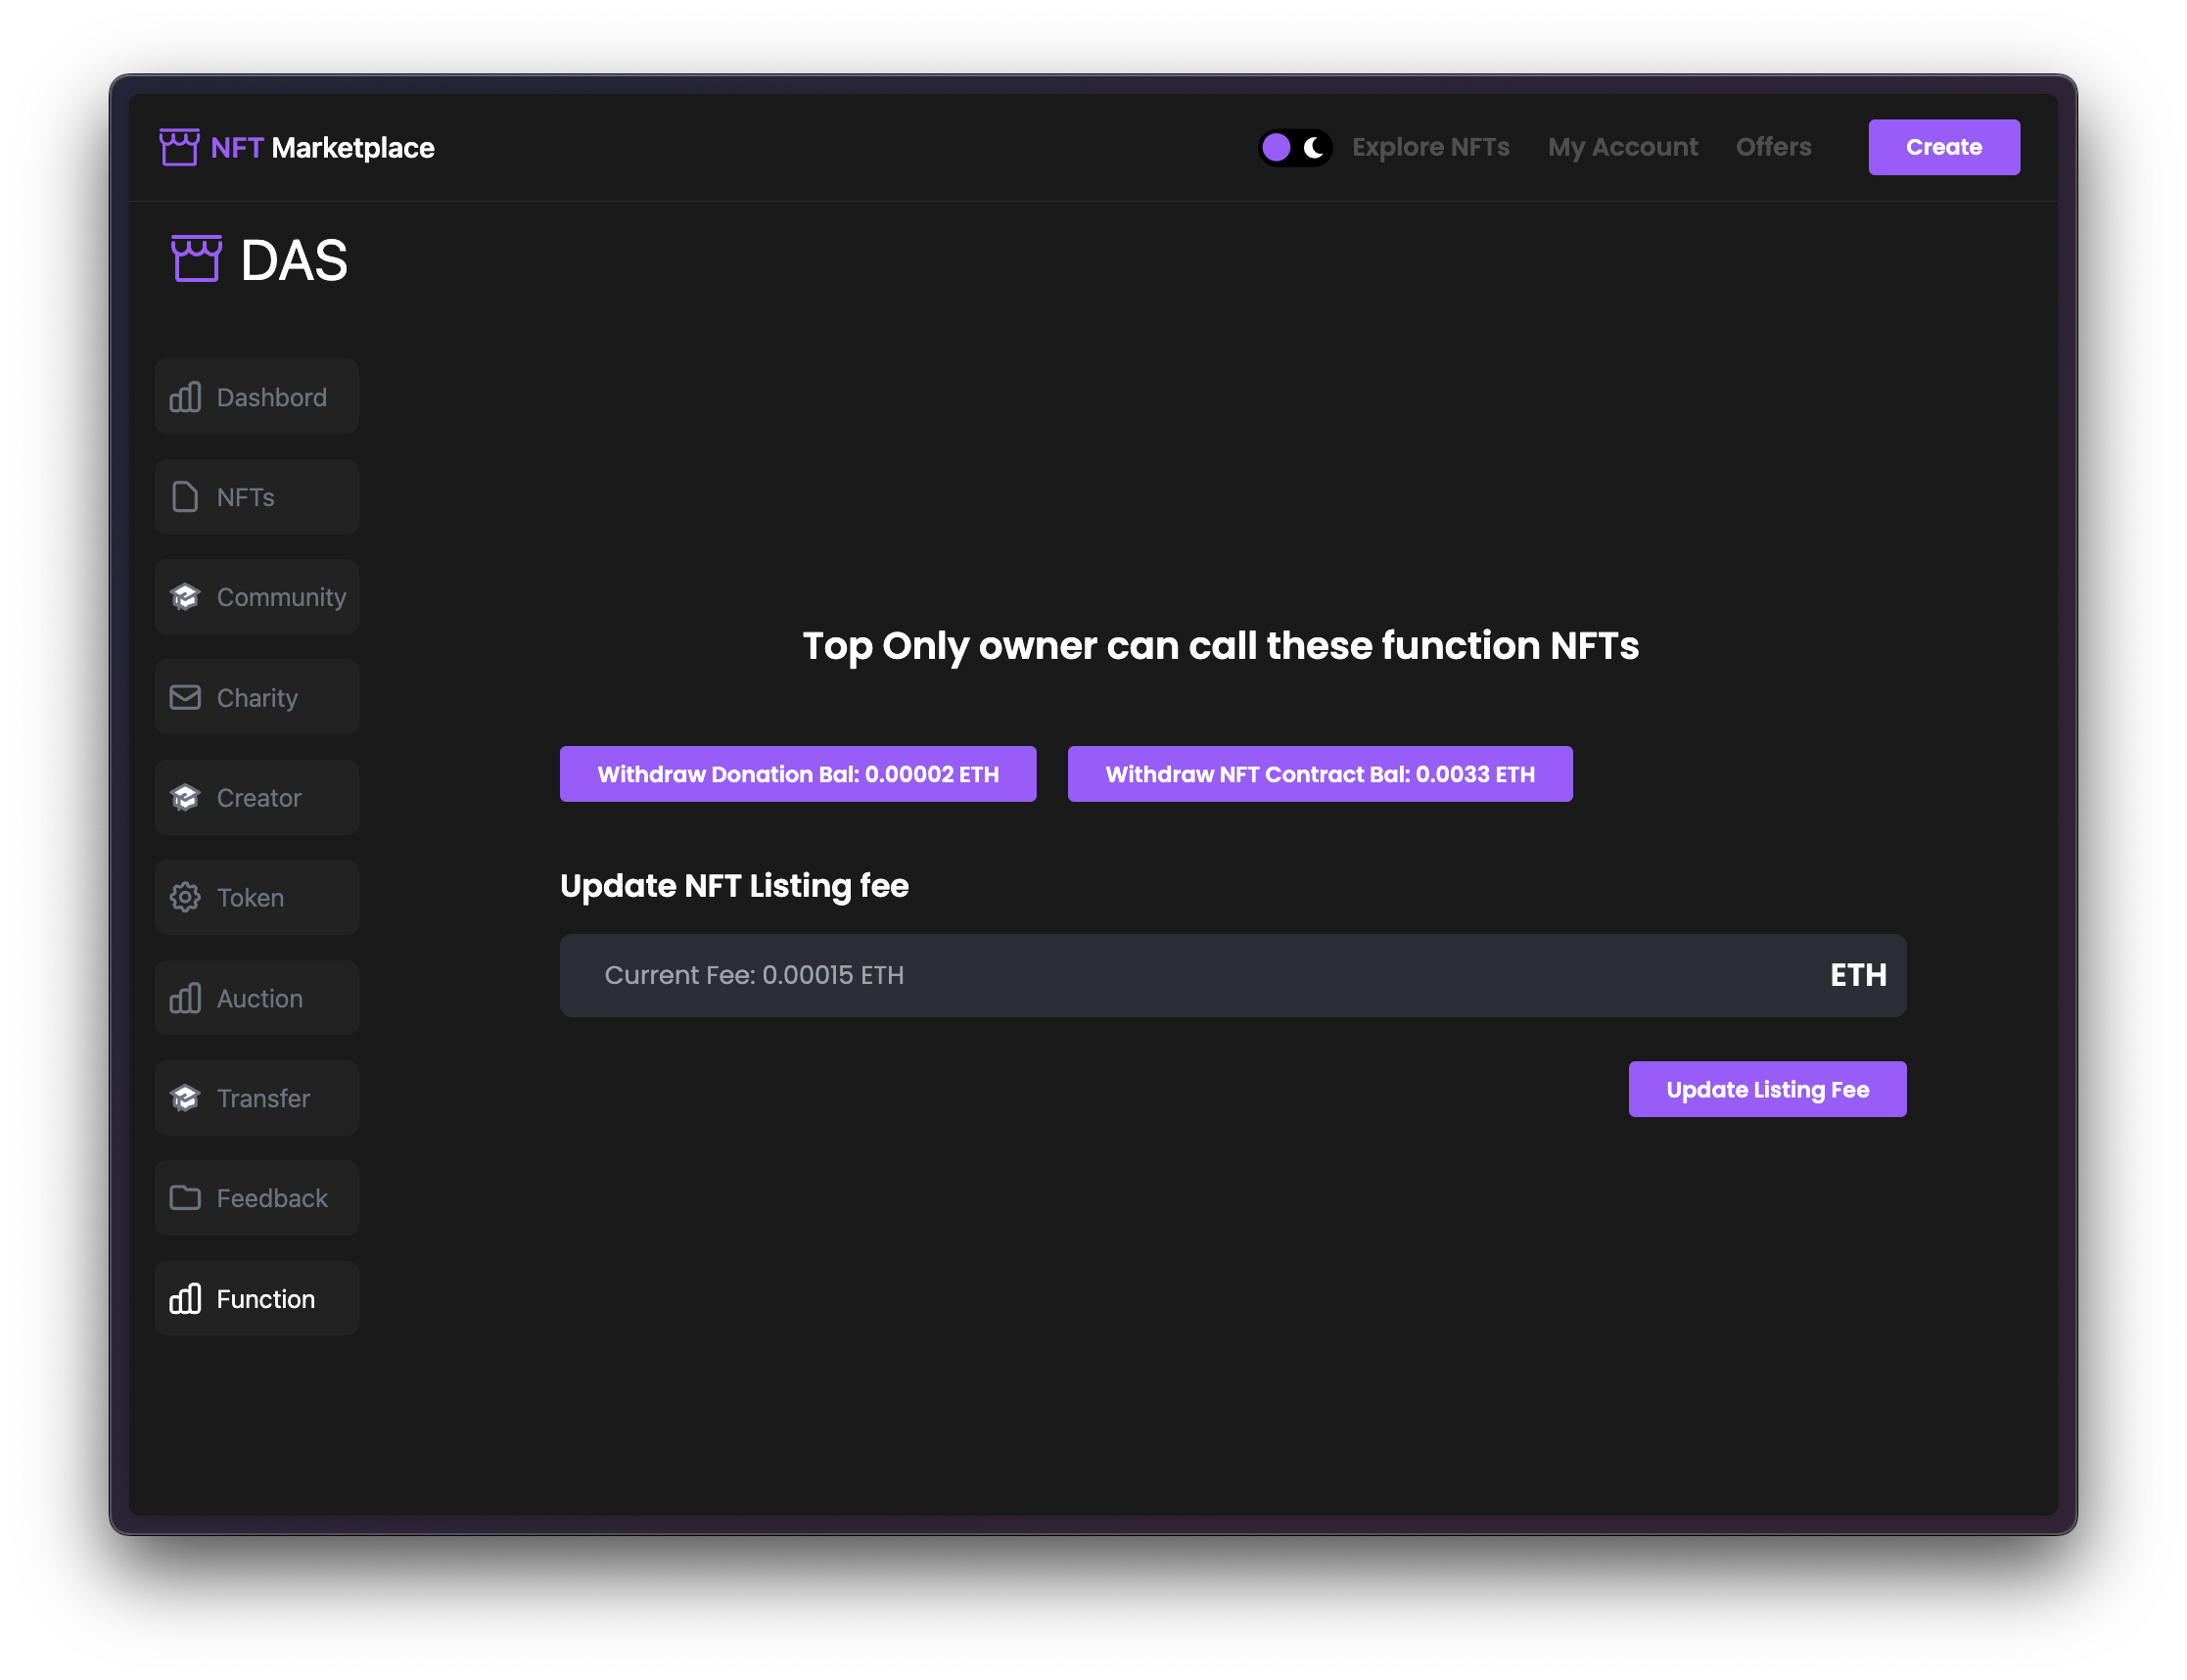Viewport: 2187px width, 1680px height.
Task: Click the Transfer graduation cap icon
Action: coord(185,1098)
